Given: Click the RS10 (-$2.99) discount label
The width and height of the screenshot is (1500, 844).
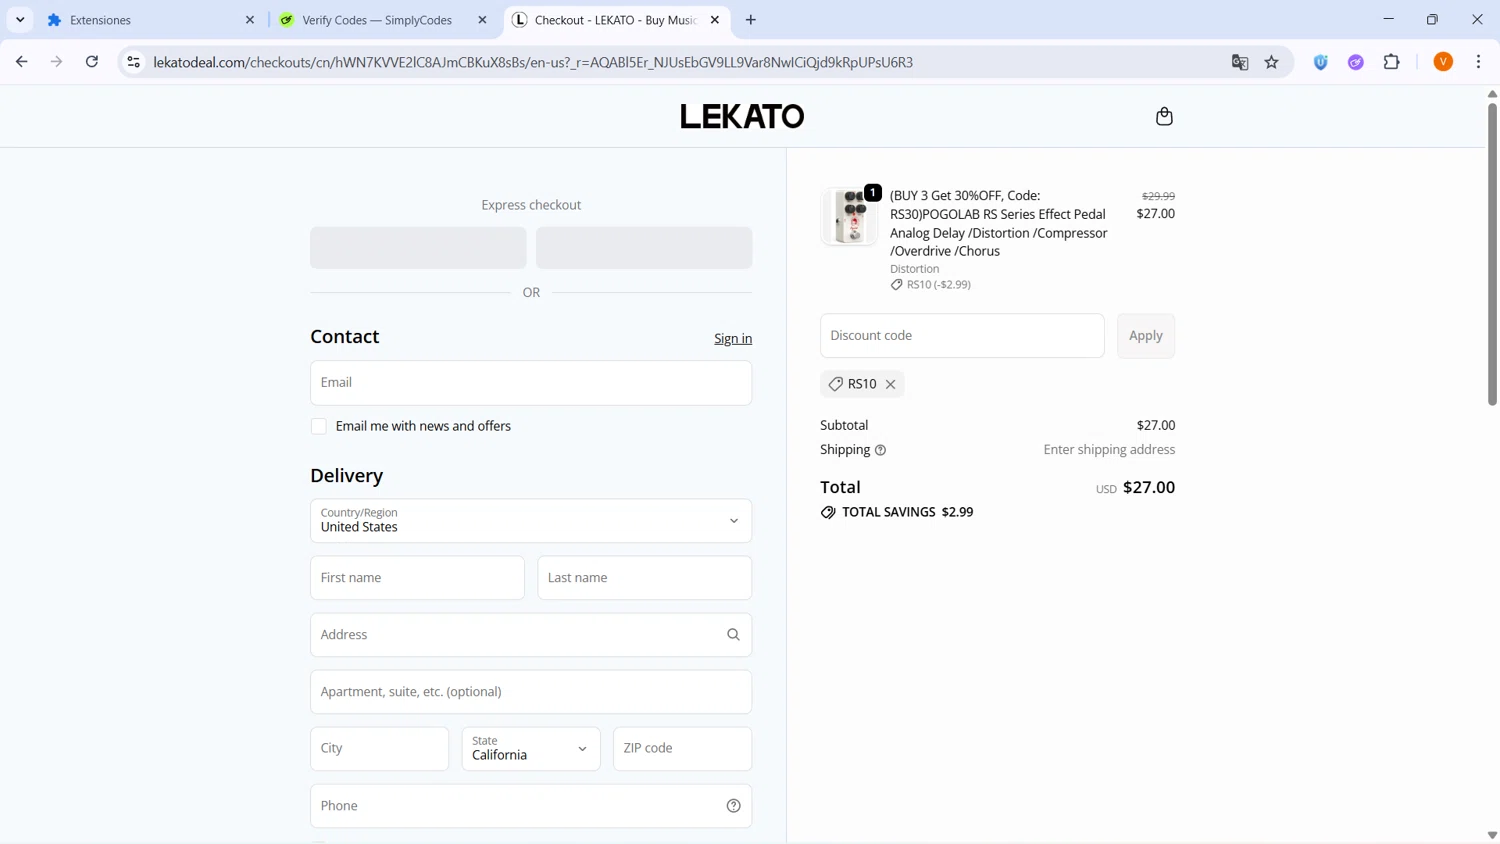Looking at the screenshot, I should click(x=930, y=285).
